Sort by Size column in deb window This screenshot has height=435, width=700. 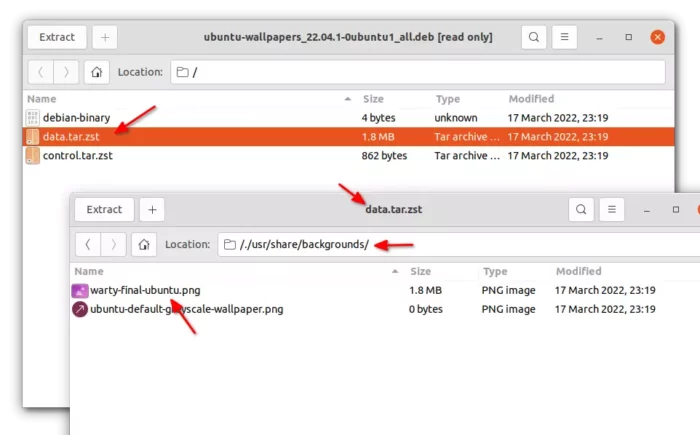(373, 99)
